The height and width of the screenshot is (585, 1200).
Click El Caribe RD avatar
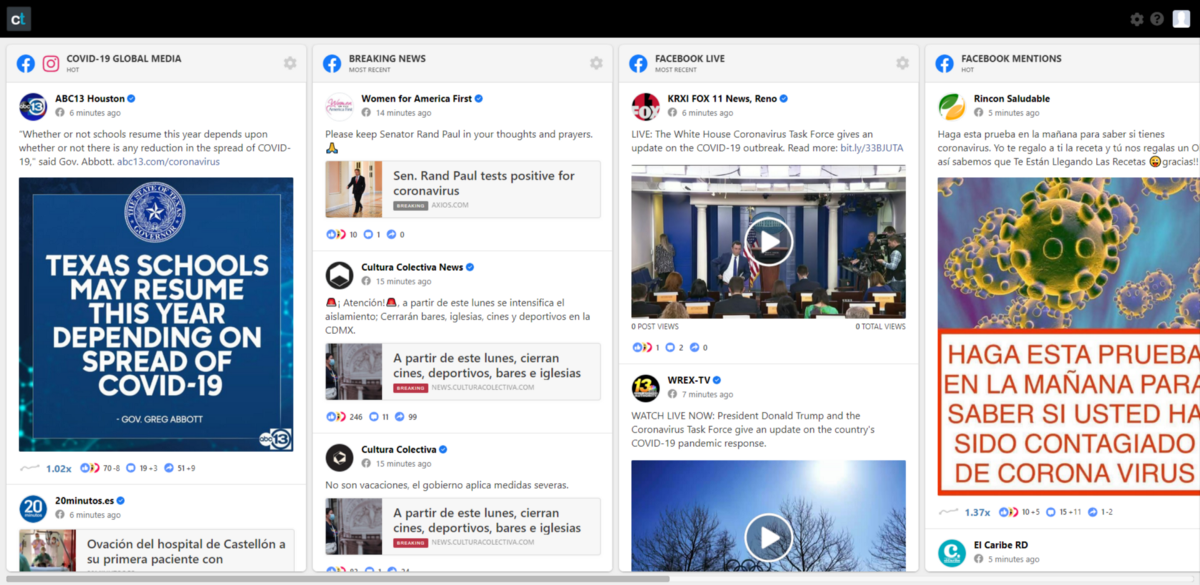tap(951, 553)
